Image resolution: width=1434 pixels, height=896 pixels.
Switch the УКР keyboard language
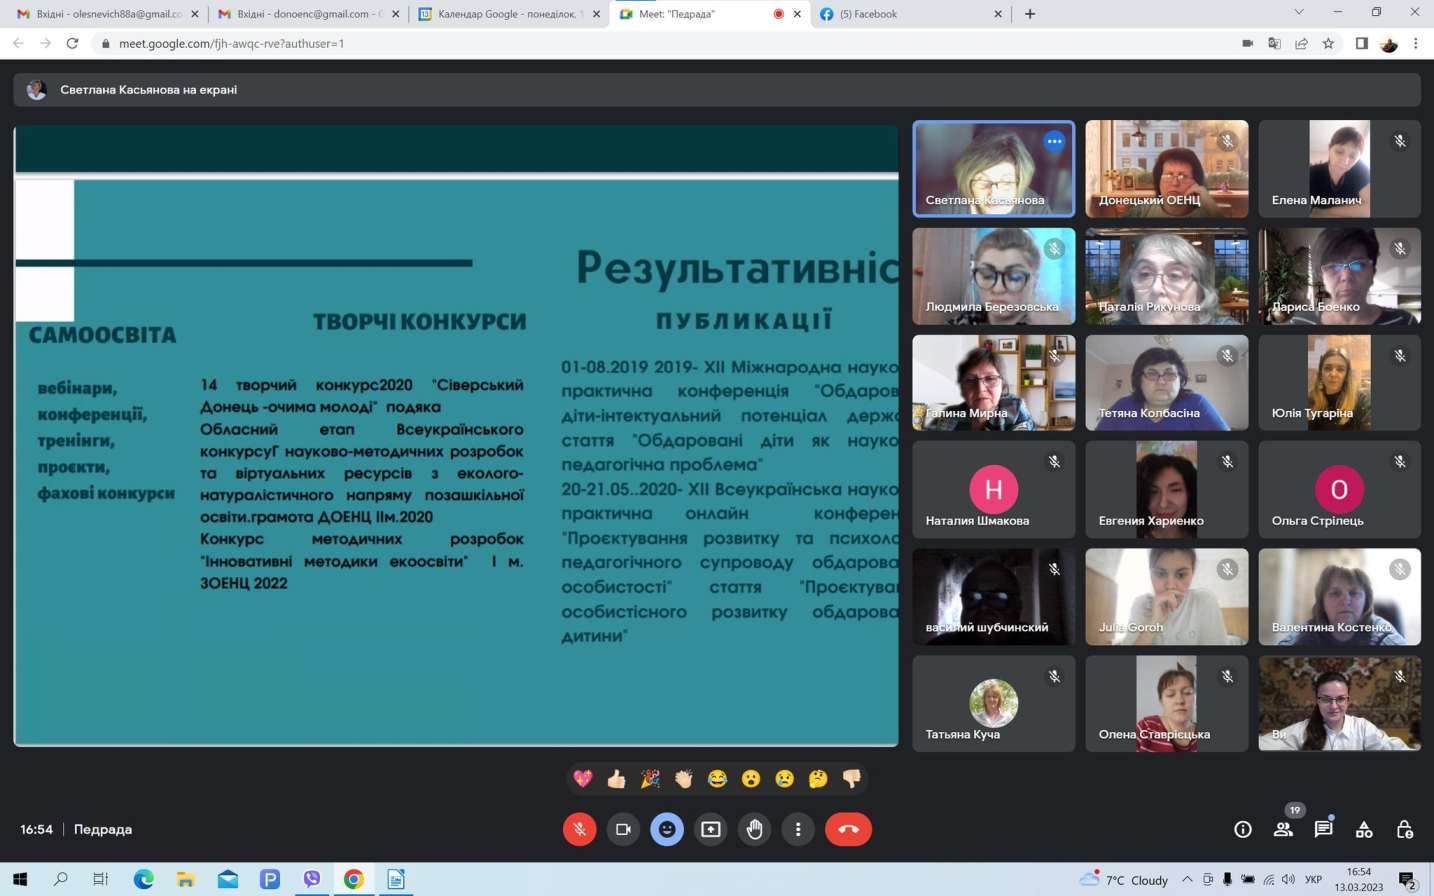pyautogui.click(x=1314, y=880)
